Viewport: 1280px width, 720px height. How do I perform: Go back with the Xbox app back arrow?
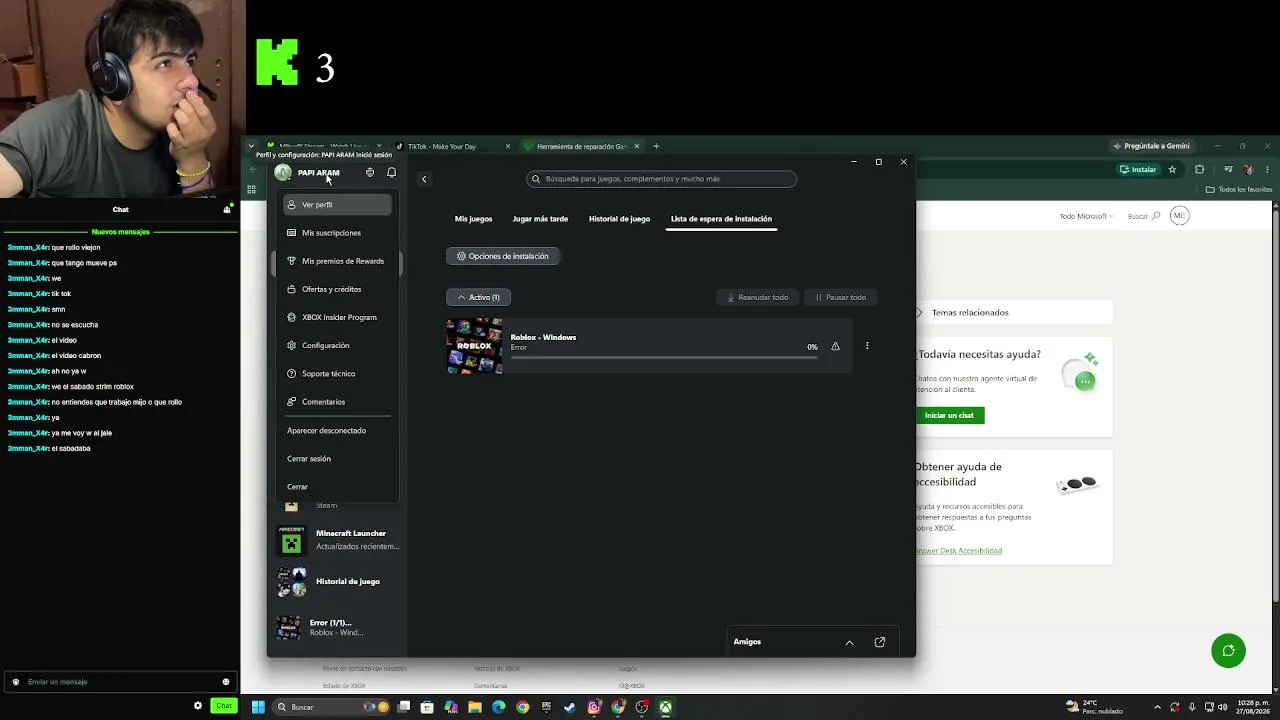[x=424, y=179]
